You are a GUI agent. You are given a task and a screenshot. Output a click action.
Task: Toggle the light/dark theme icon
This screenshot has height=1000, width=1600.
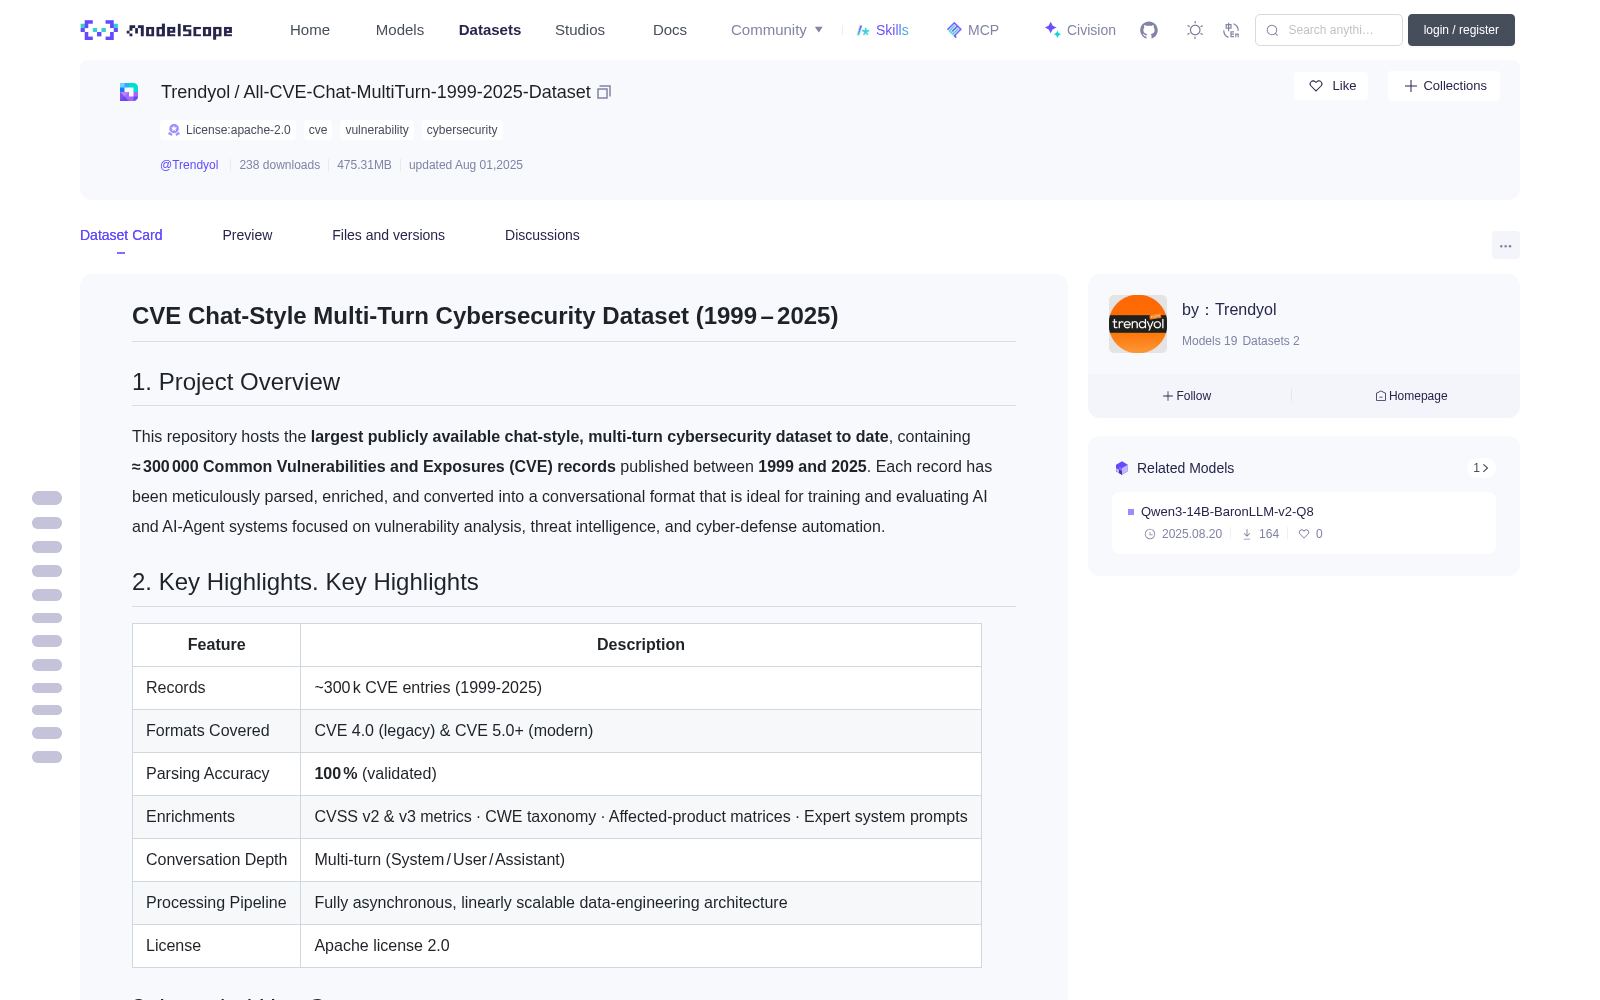pos(1195,30)
